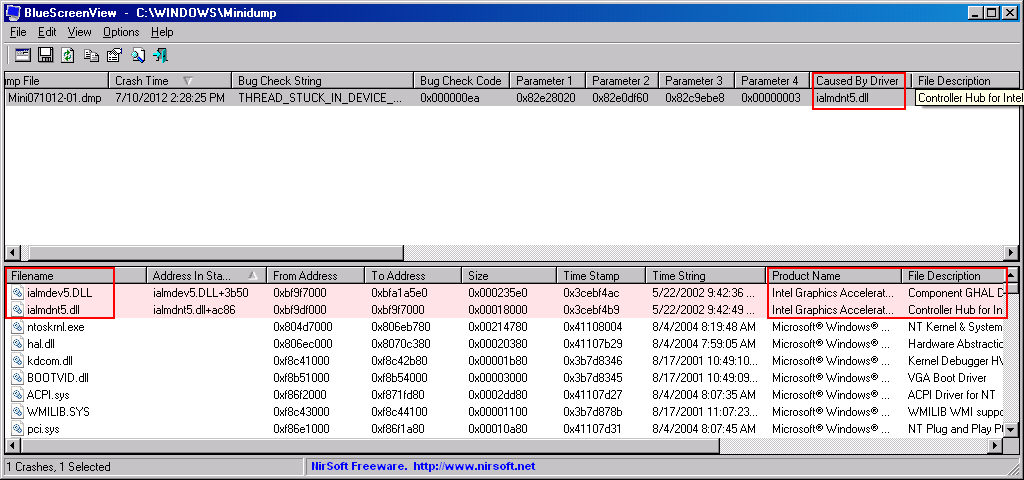Select the ntoskrnl.exe driver row
This screenshot has width=1024, height=480.
pyautogui.click(x=56, y=327)
